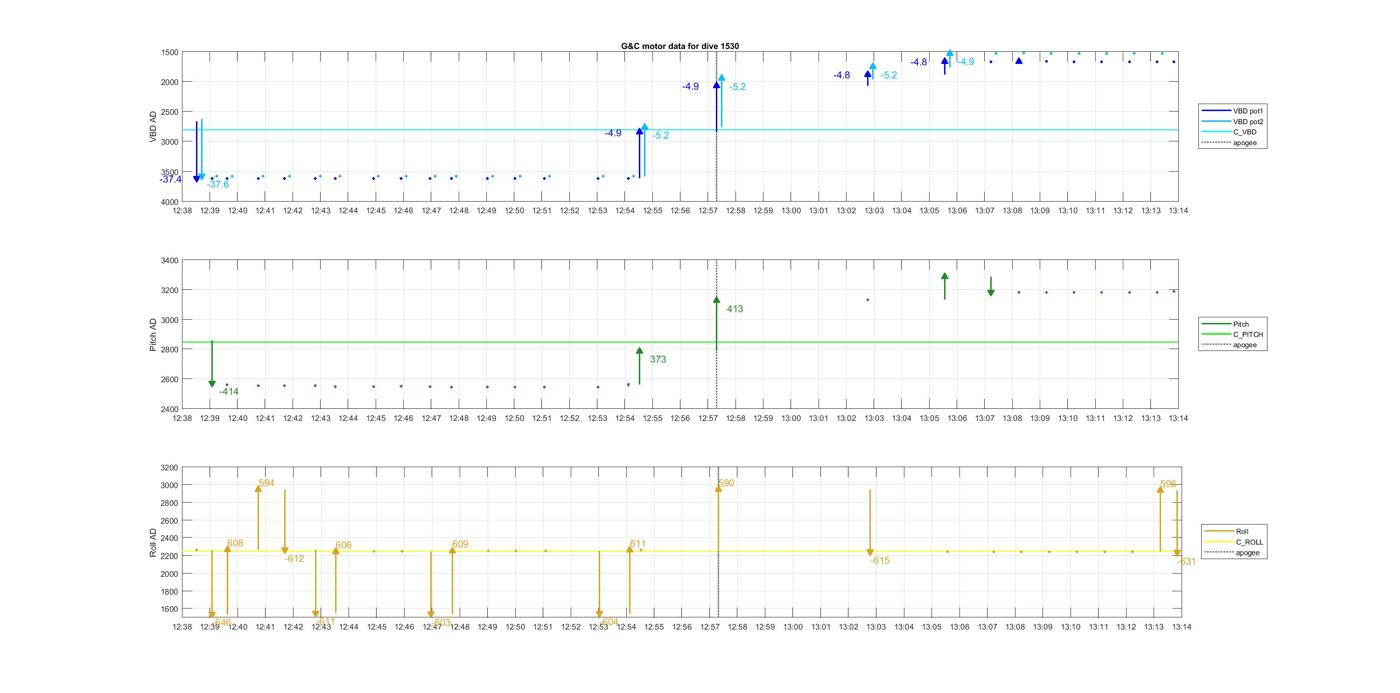Screen dimensions: 1400x693
Task: Click the '606' roll data label
Action: 344,545
